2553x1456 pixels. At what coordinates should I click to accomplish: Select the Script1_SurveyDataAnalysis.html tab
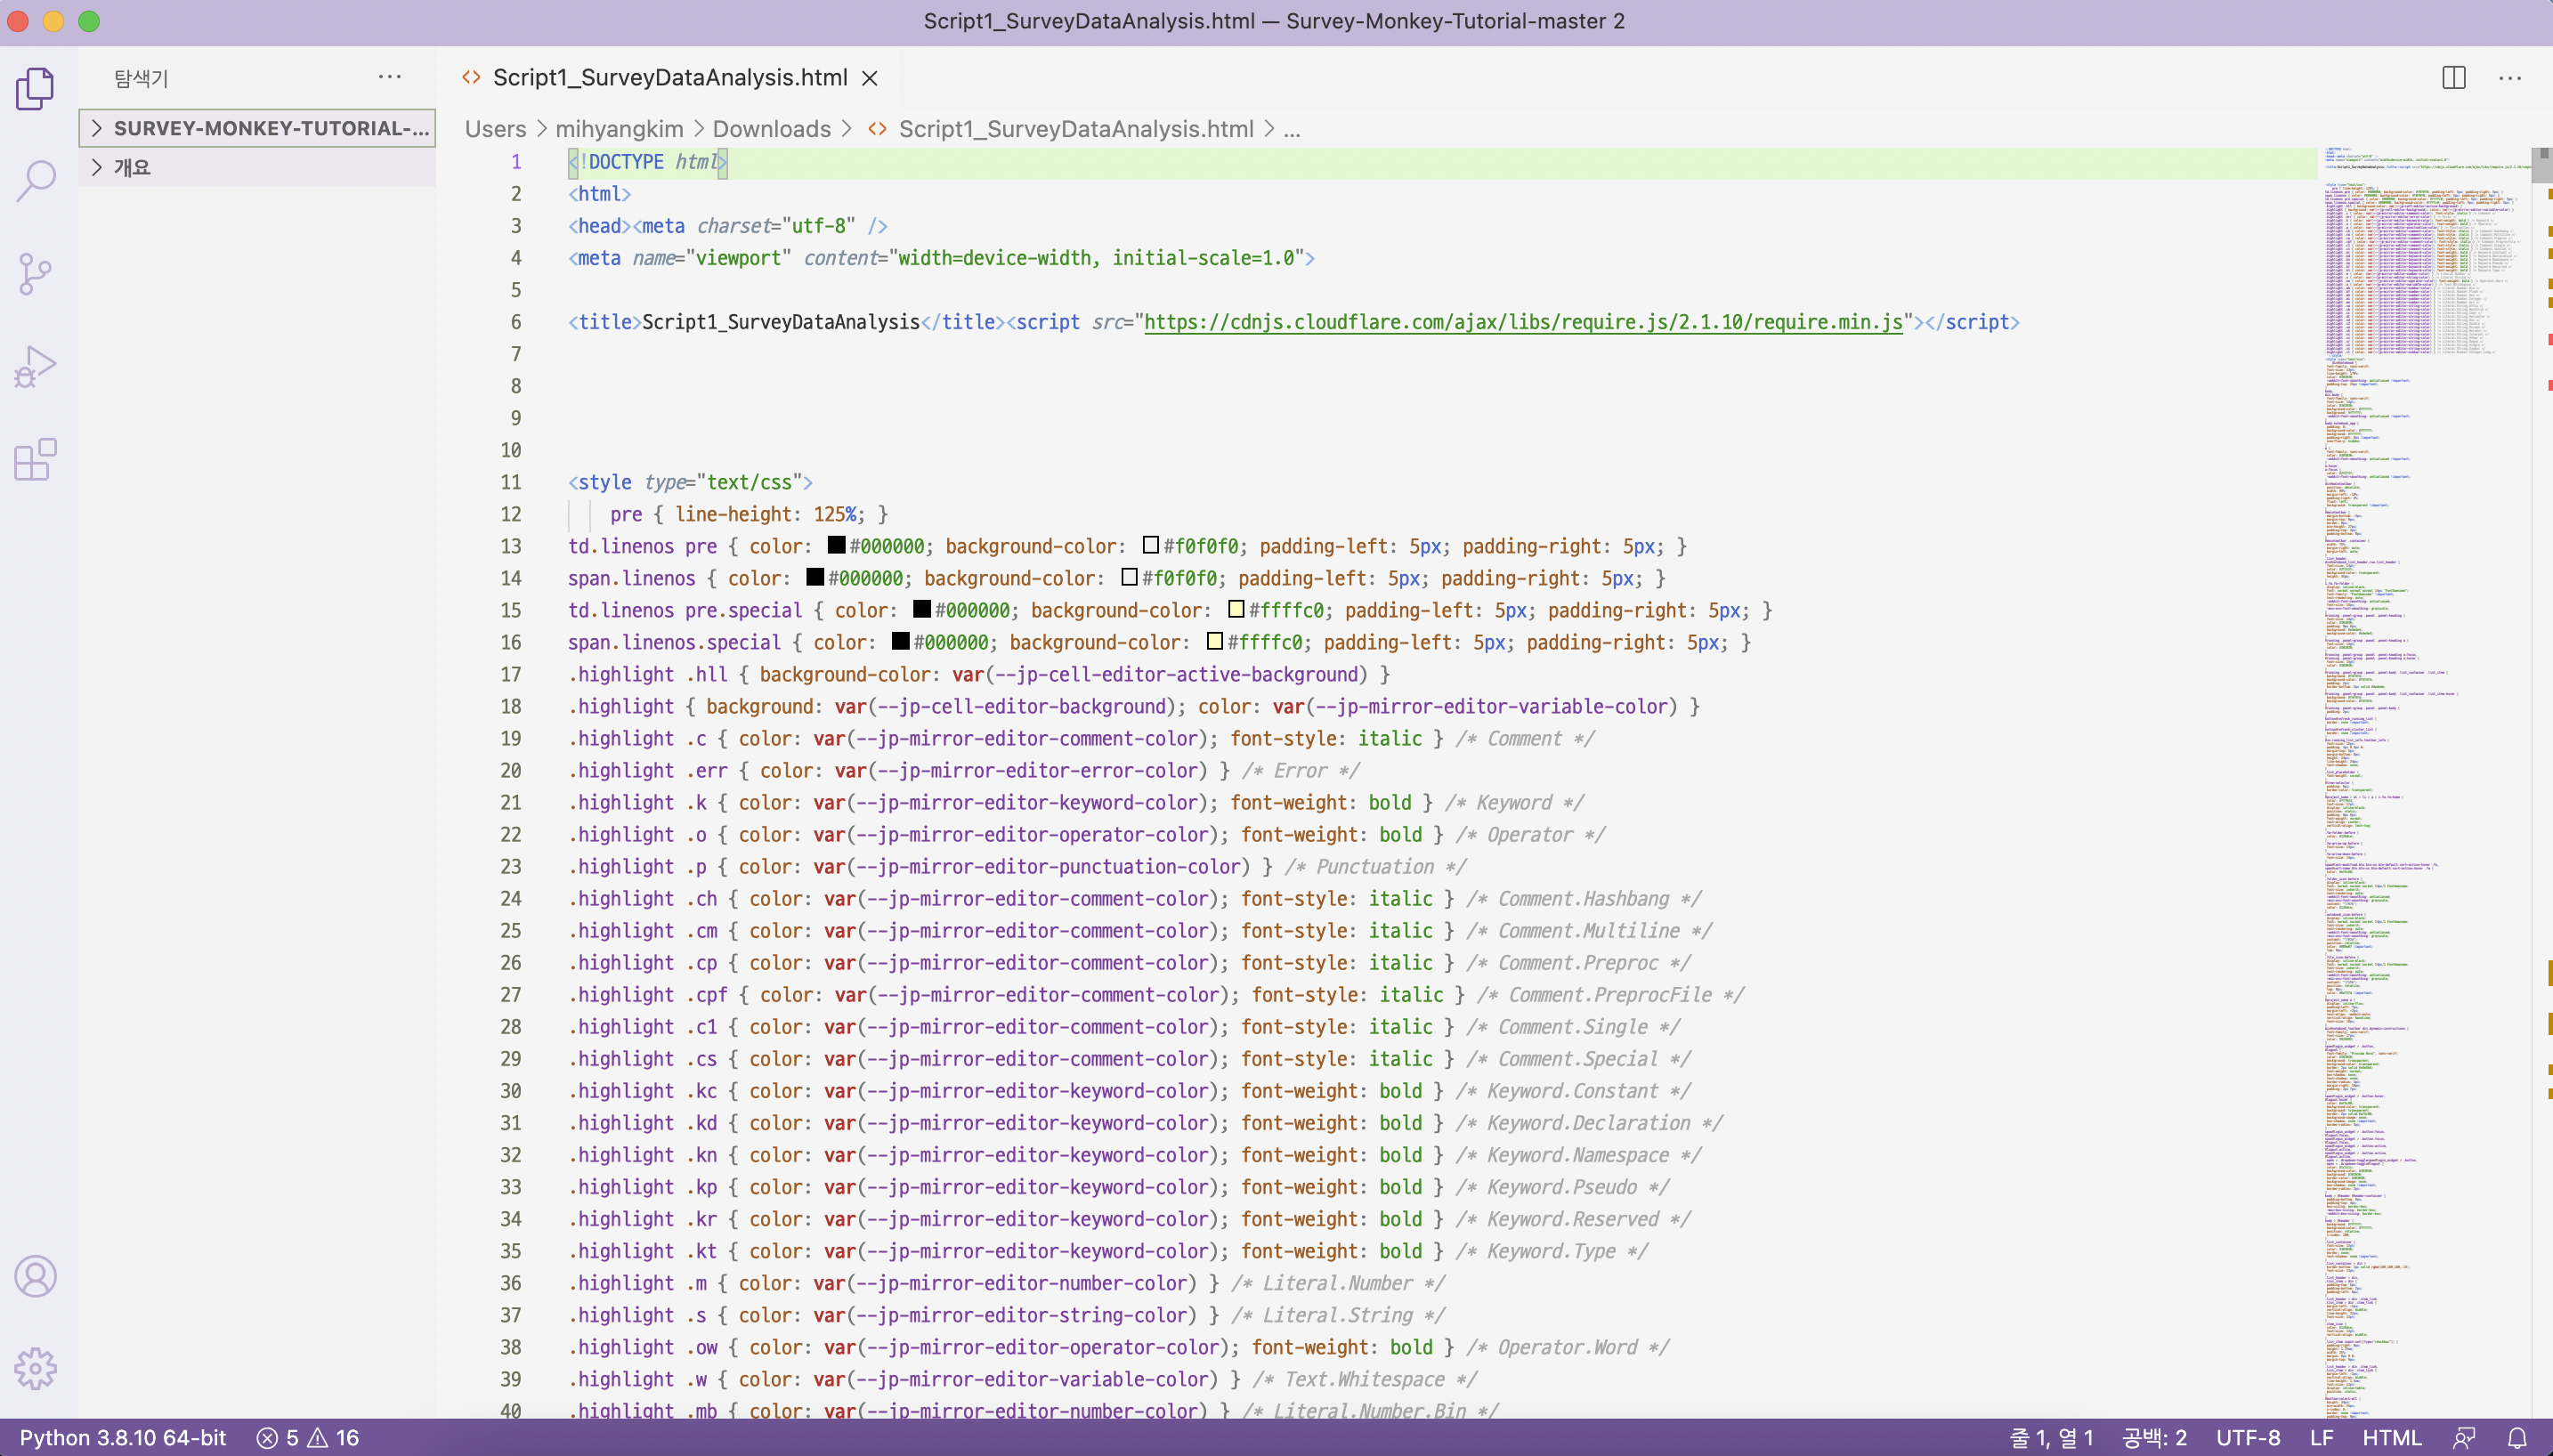(670, 77)
